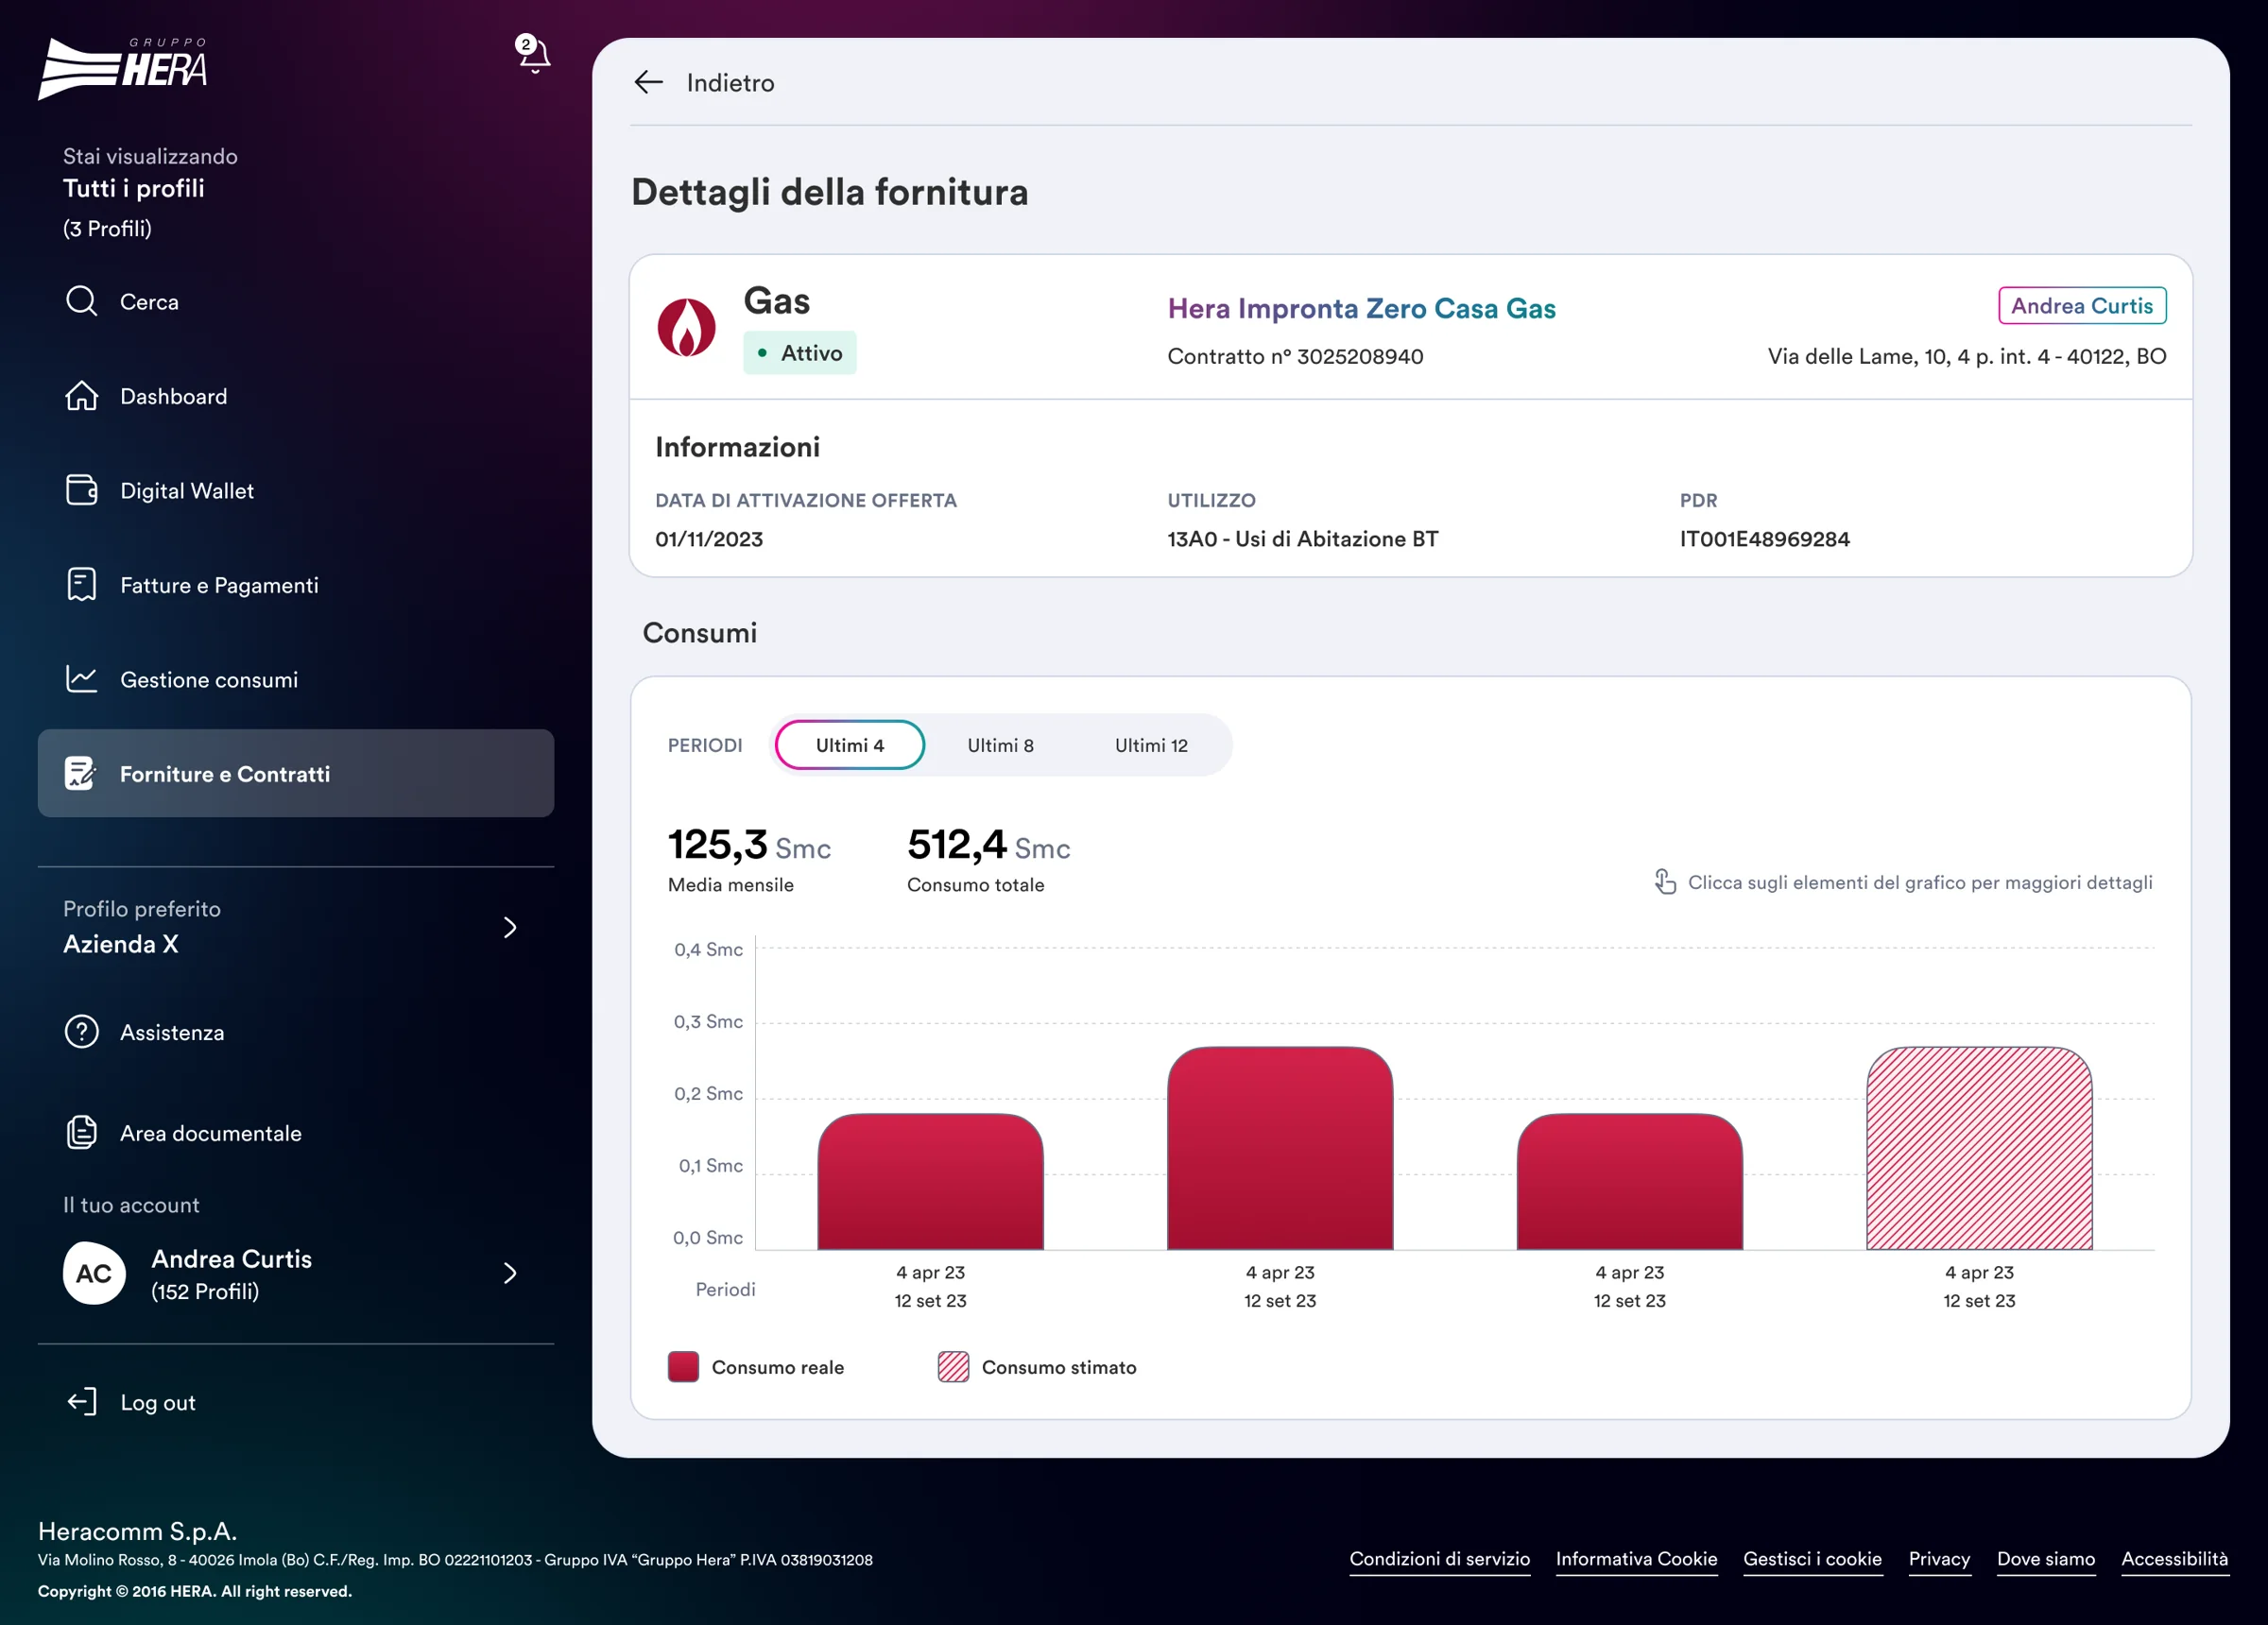Image resolution: width=2268 pixels, height=1625 pixels.
Task: Click the Gestisci i cookie link
Action: 1812,1559
